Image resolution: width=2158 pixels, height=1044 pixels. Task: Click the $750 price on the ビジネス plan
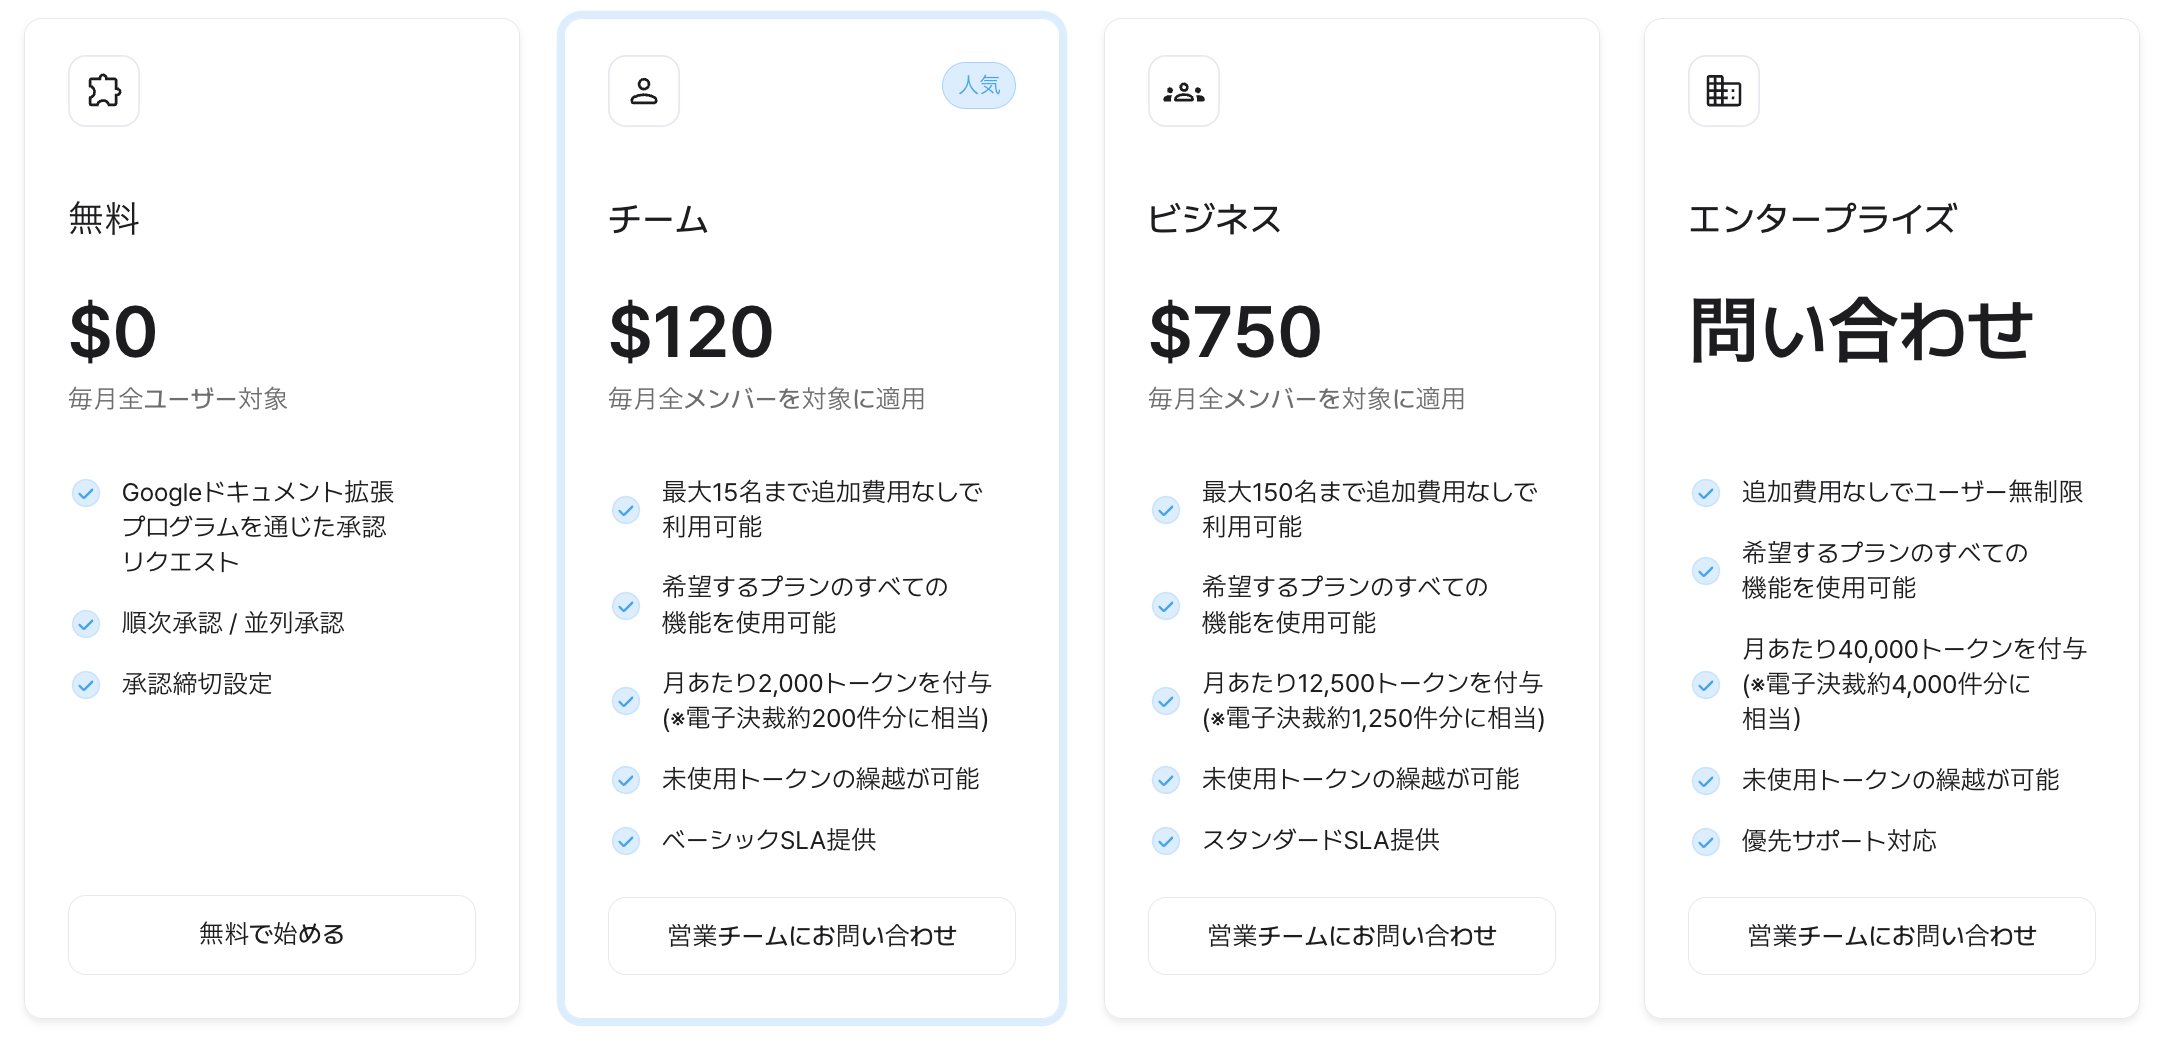coord(1235,332)
